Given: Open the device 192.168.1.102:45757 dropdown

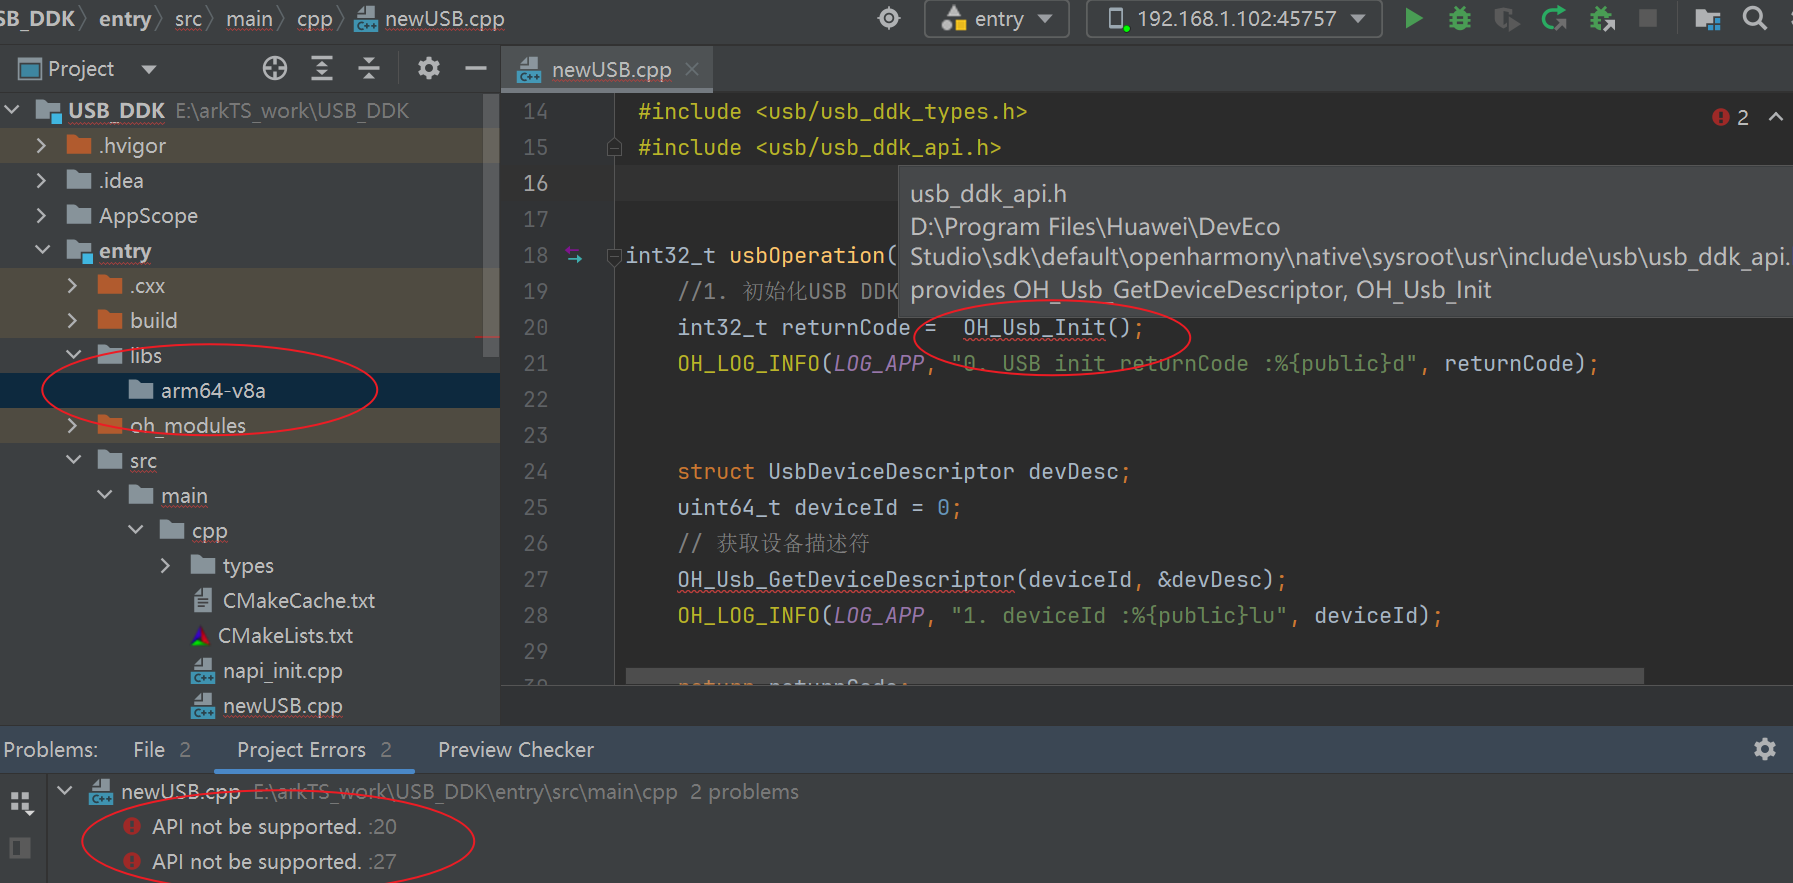Looking at the screenshot, I should tap(1234, 19).
